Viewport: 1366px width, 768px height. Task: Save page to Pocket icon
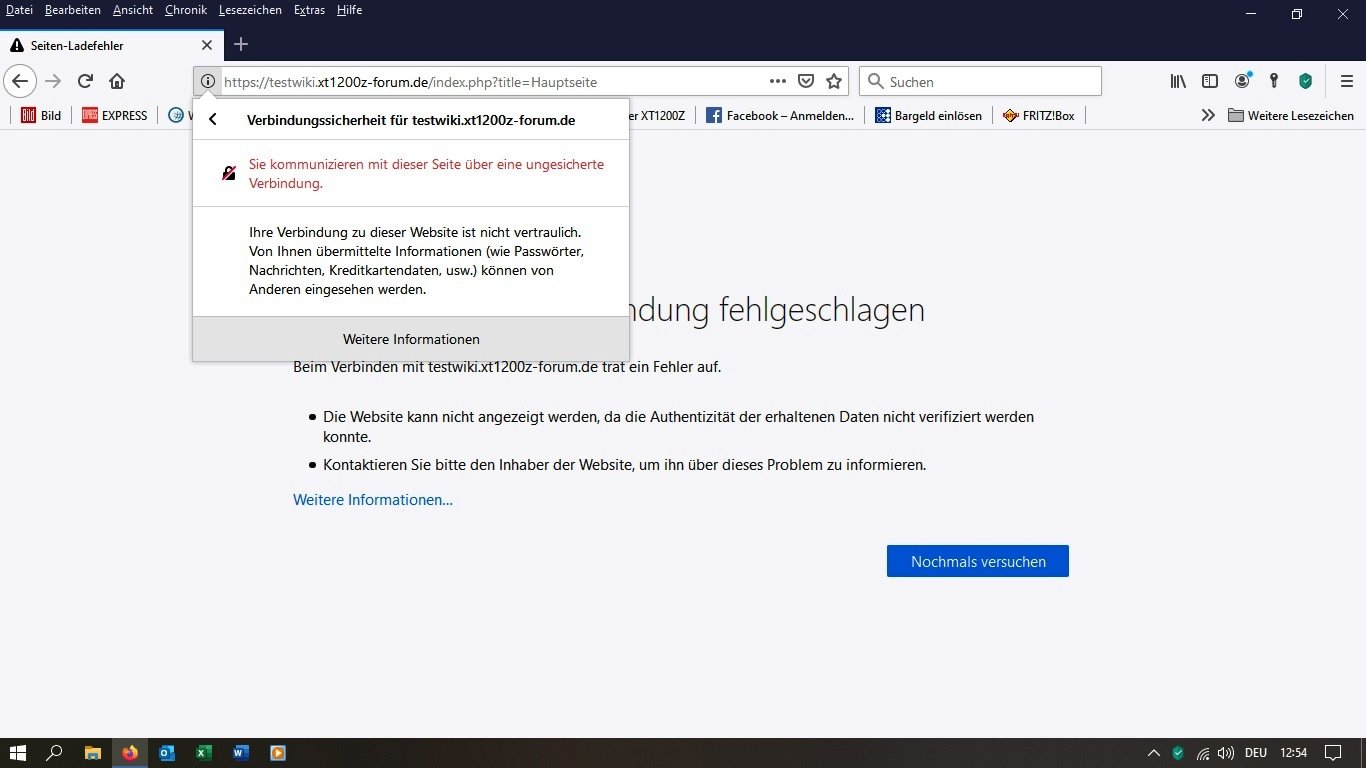(x=806, y=82)
